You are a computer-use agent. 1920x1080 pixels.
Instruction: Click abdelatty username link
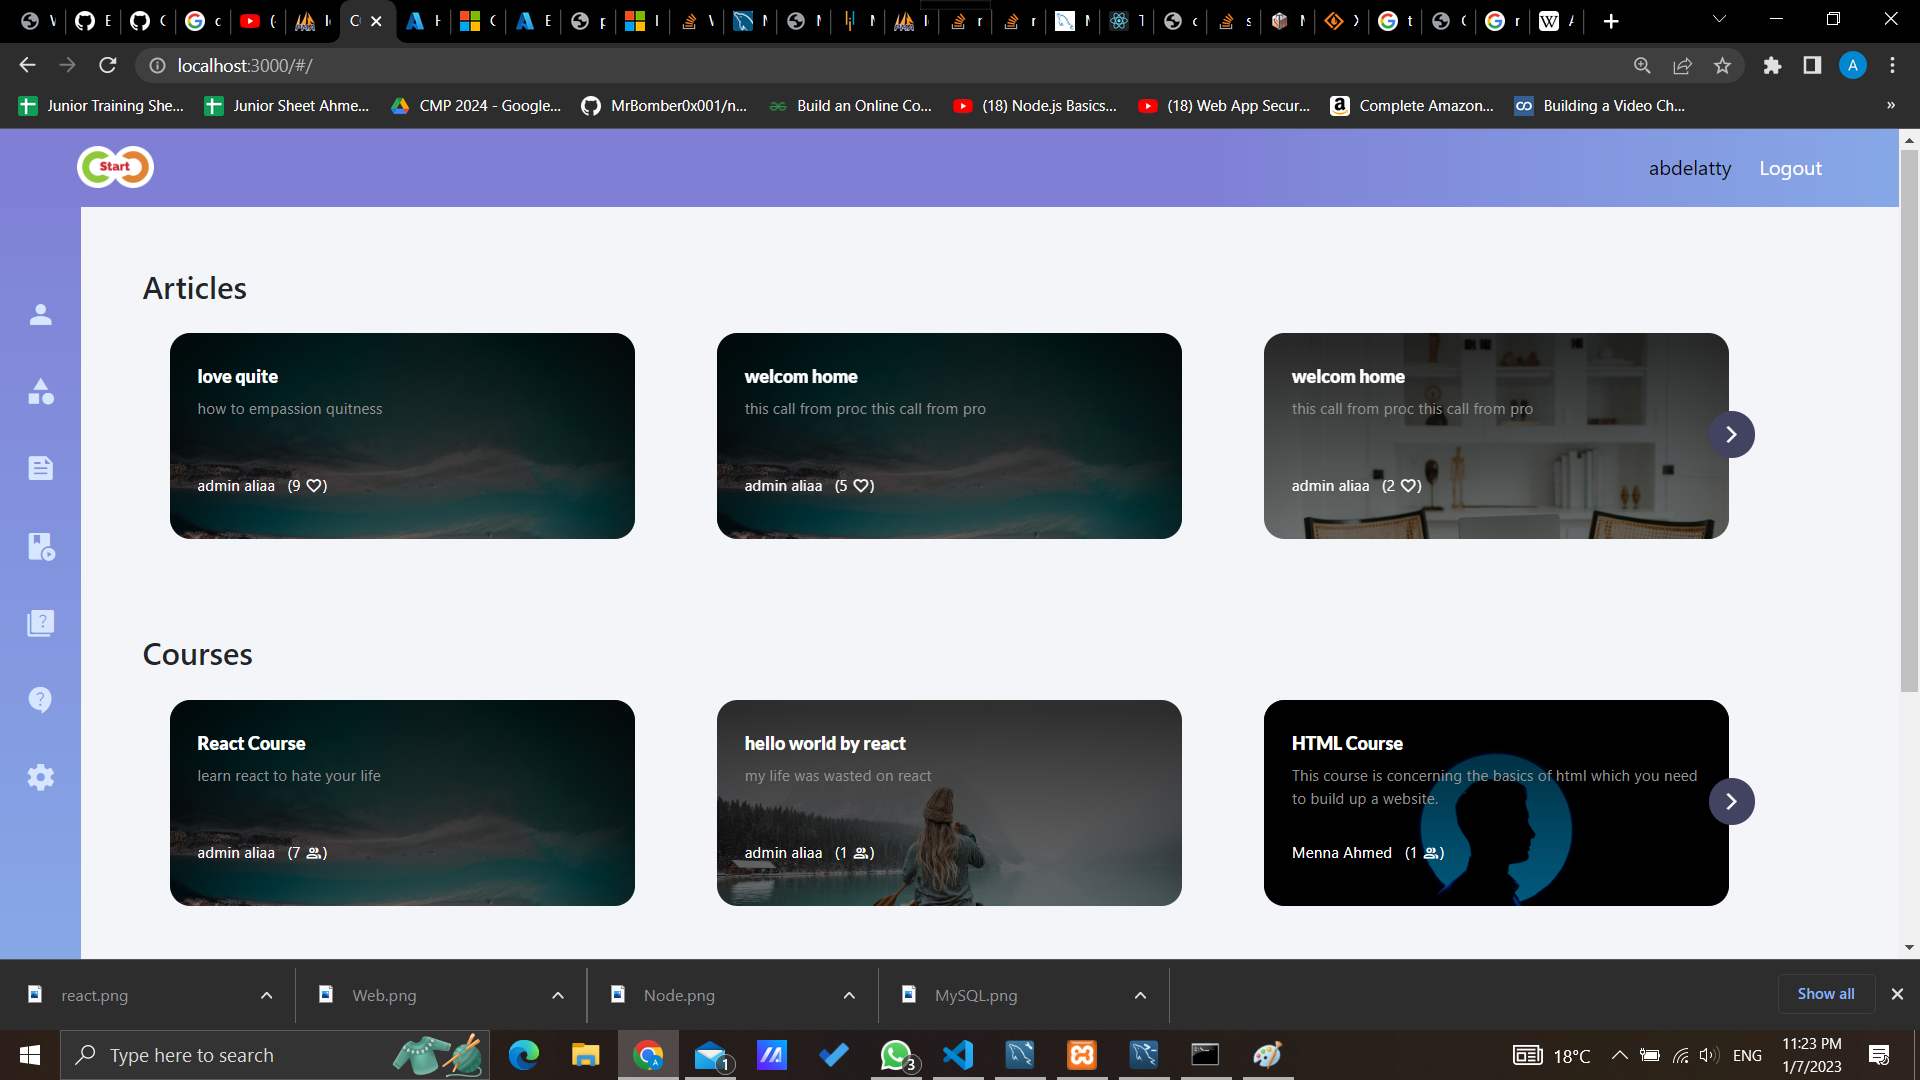tap(1689, 169)
